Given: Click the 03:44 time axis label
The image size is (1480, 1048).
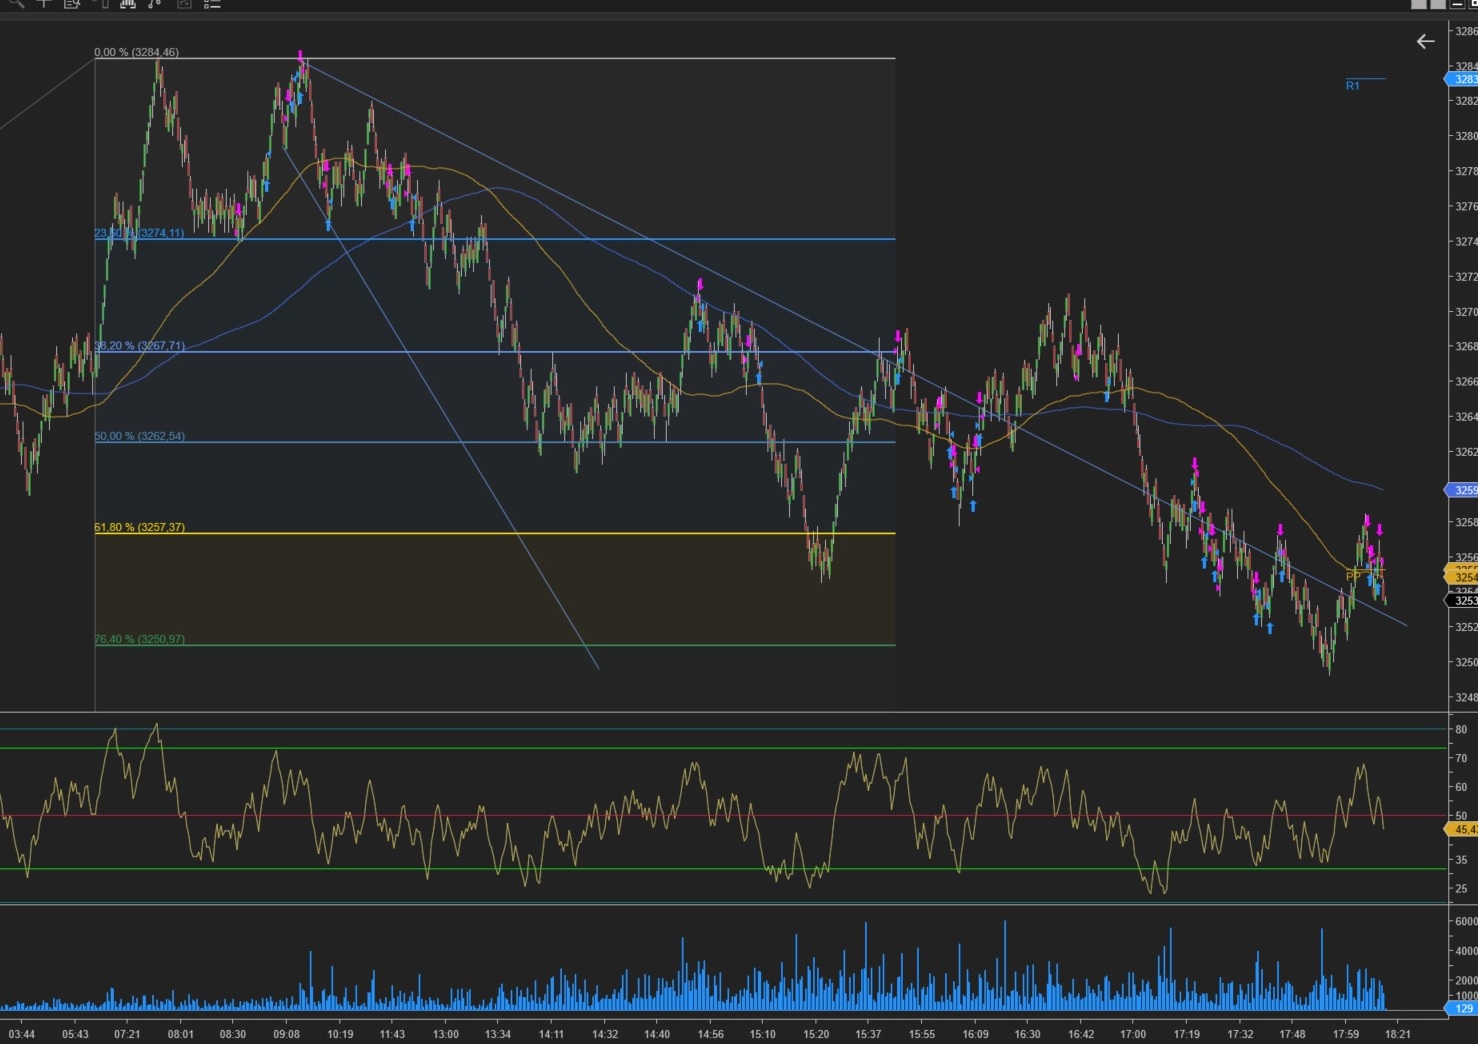Looking at the screenshot, I should click(x=22, y=1034).
